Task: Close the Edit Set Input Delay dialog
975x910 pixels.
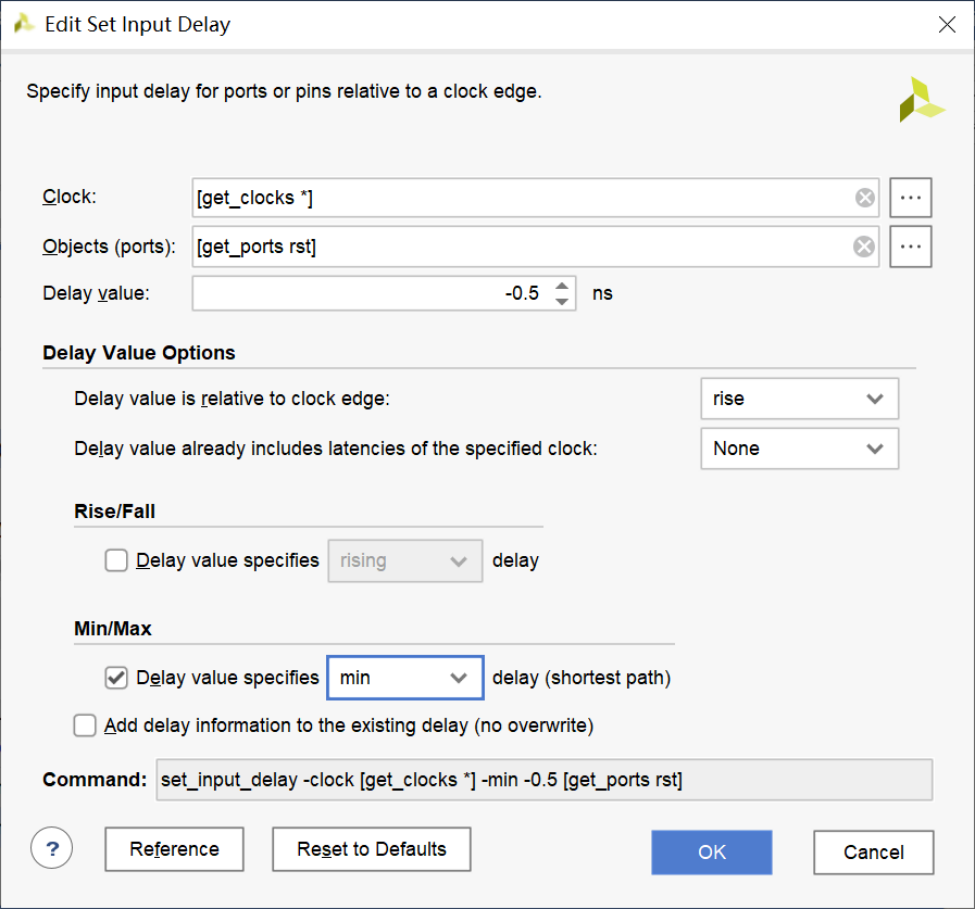Action: [x=946, y=25]
